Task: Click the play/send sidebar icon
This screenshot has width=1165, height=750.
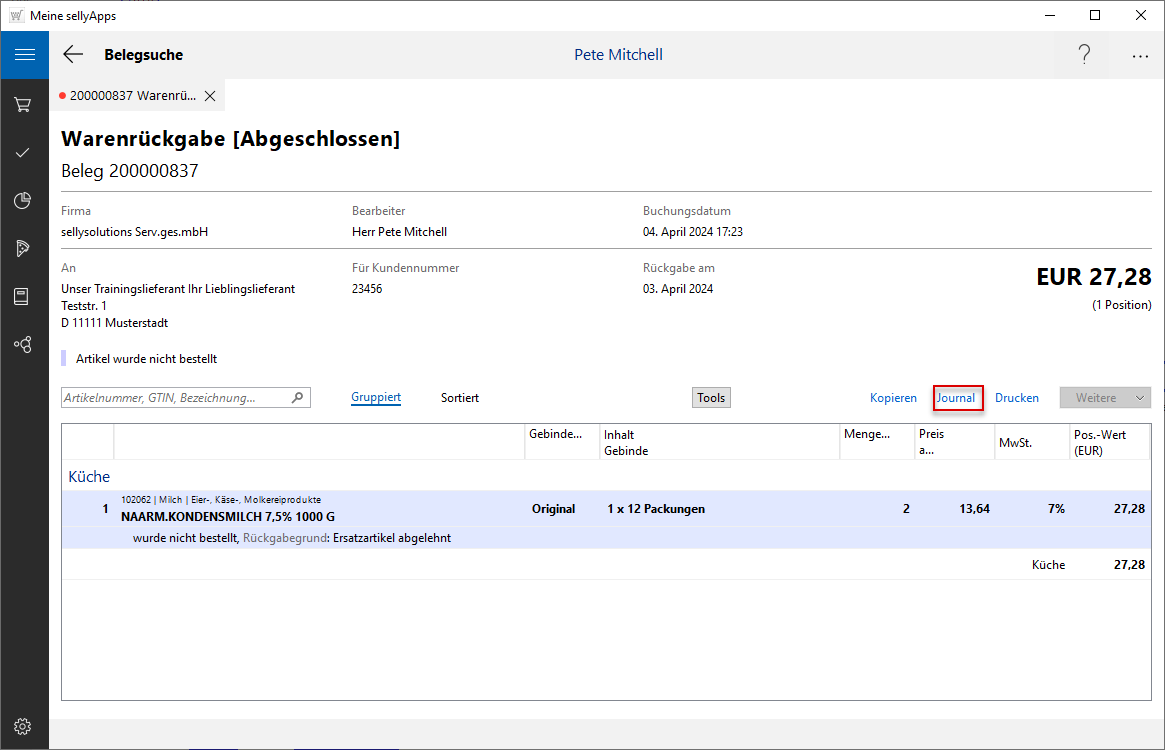Action: coord(23,249)
